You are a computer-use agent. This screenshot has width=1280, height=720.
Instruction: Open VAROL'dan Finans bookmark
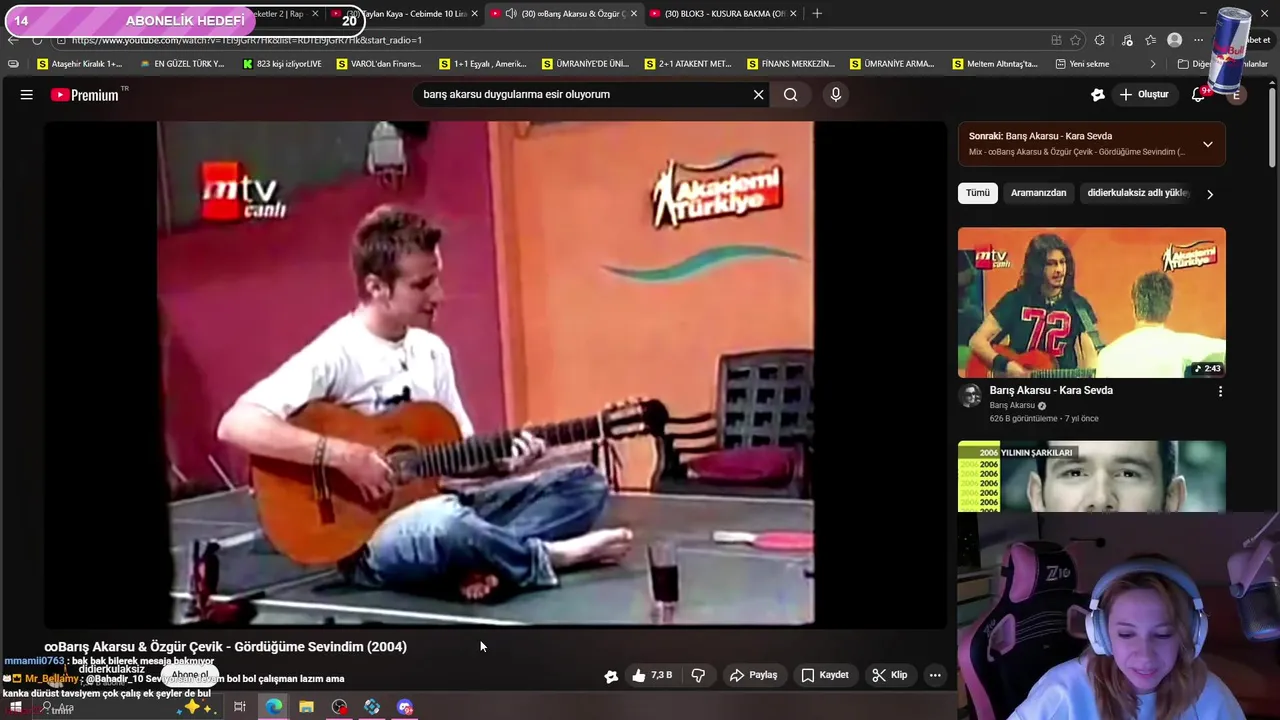[x=379, y=64]
